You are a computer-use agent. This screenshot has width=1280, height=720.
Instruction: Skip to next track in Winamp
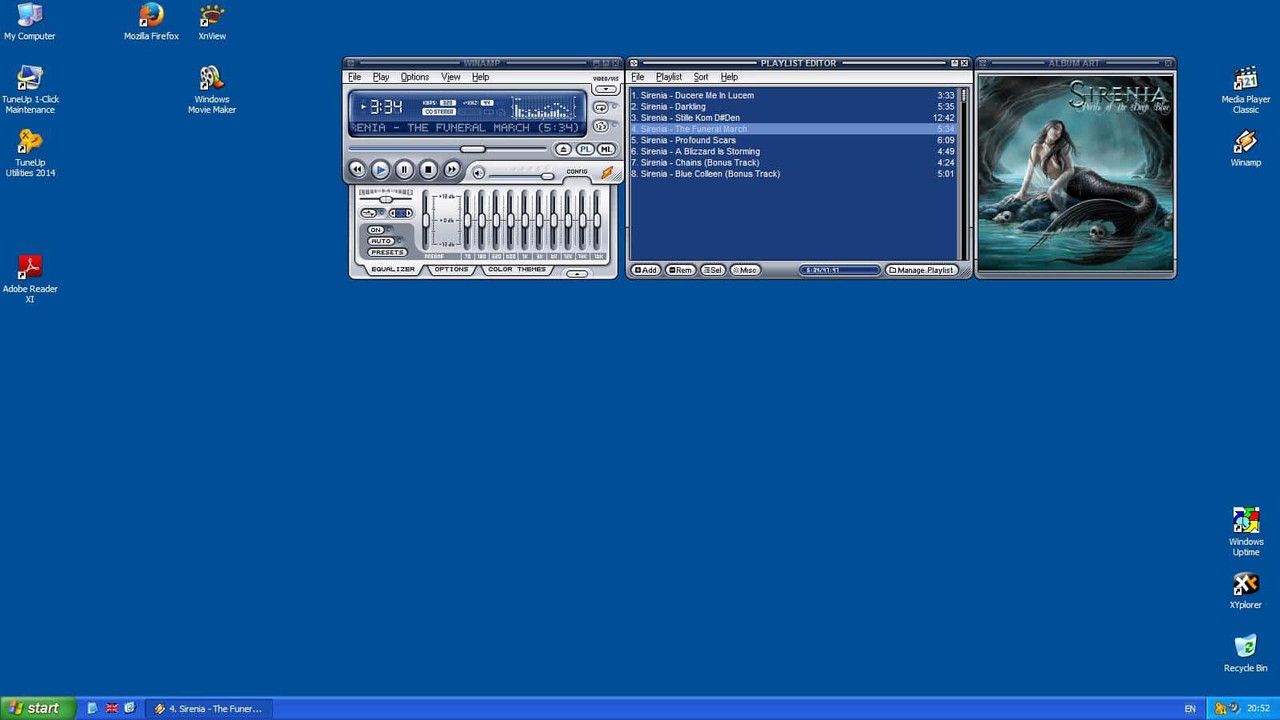(x=452, y=169)
